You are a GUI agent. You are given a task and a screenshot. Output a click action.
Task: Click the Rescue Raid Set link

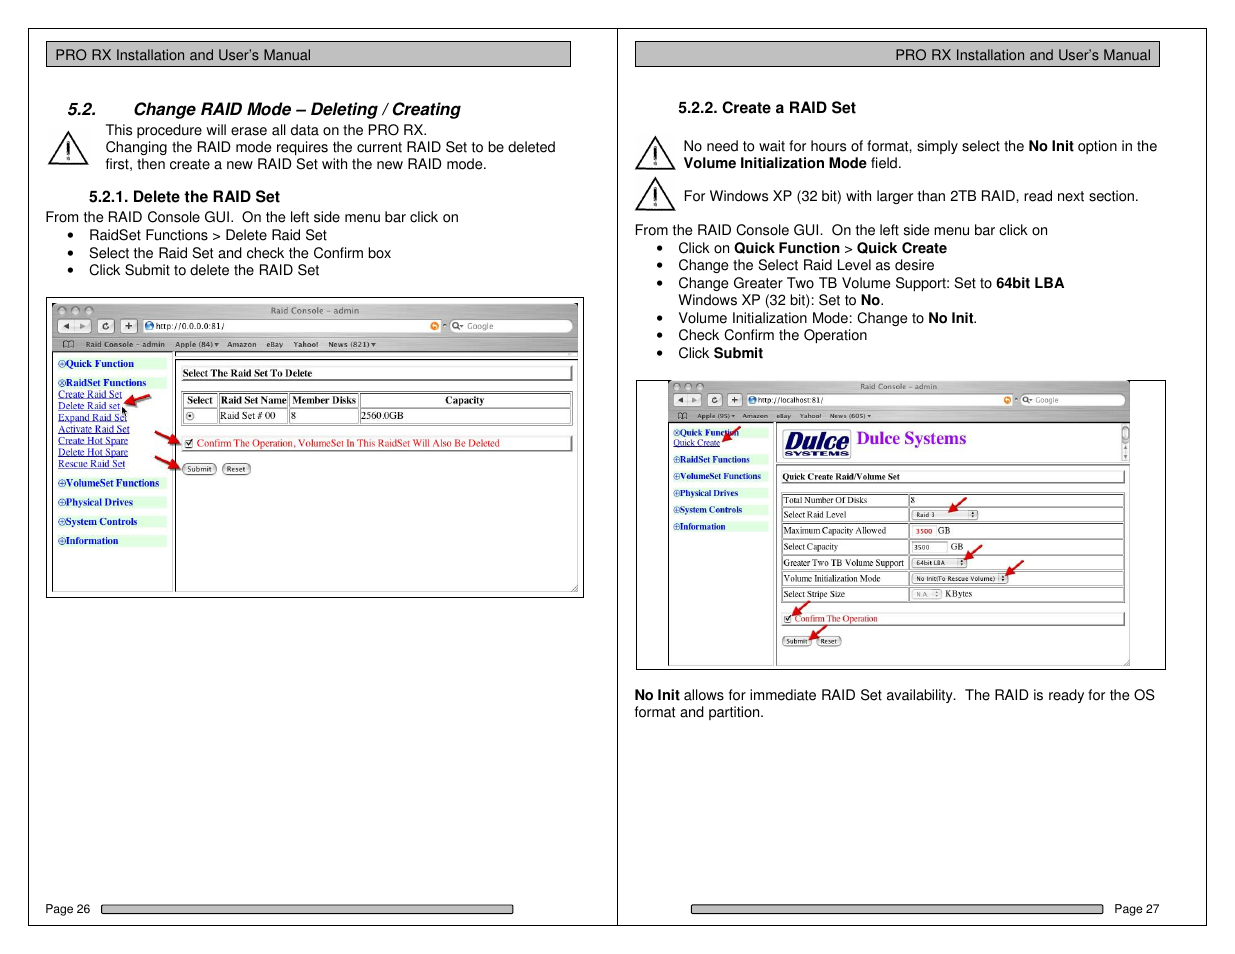92,464
